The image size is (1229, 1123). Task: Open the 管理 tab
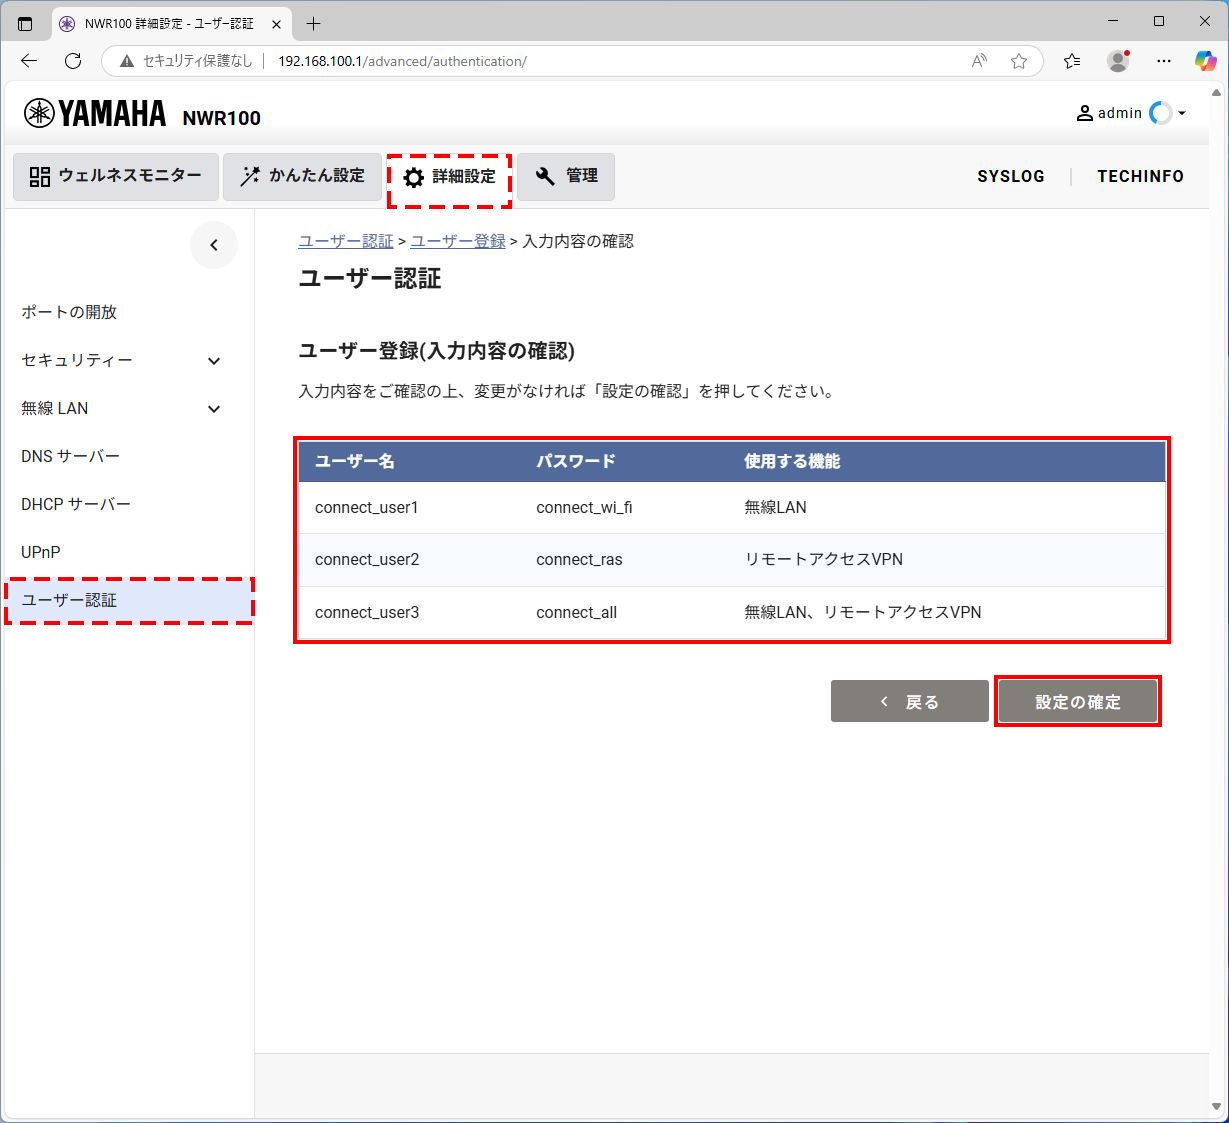coord(566,176)
